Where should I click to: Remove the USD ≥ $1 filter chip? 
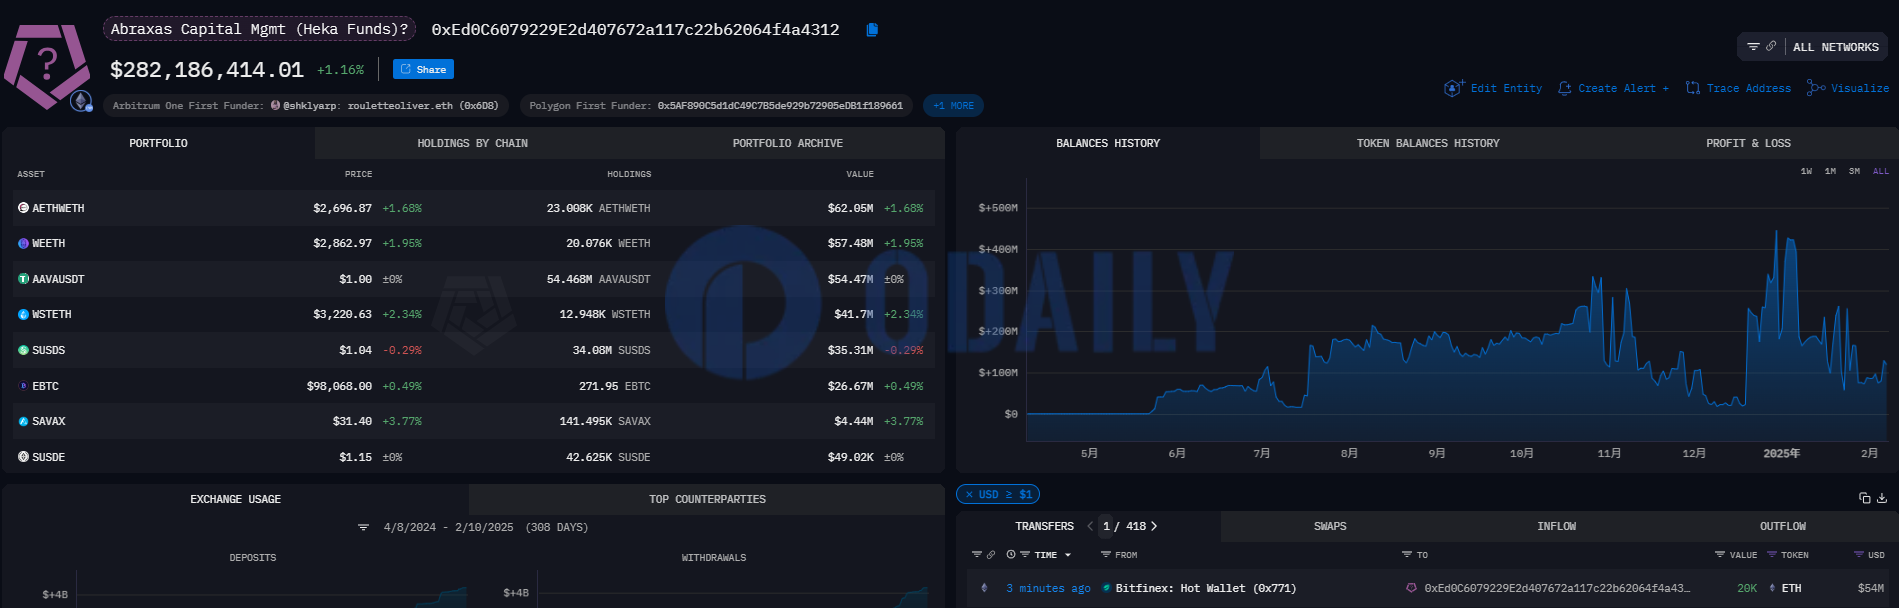(969, 495)
